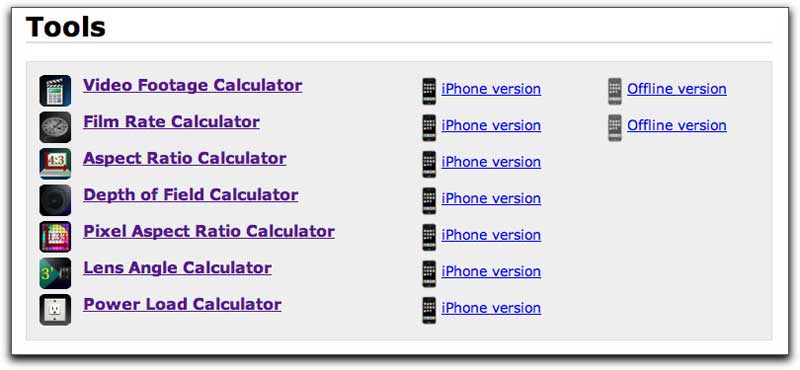Open Offline version of Film Rate Calculator

(x=677, y=126)
